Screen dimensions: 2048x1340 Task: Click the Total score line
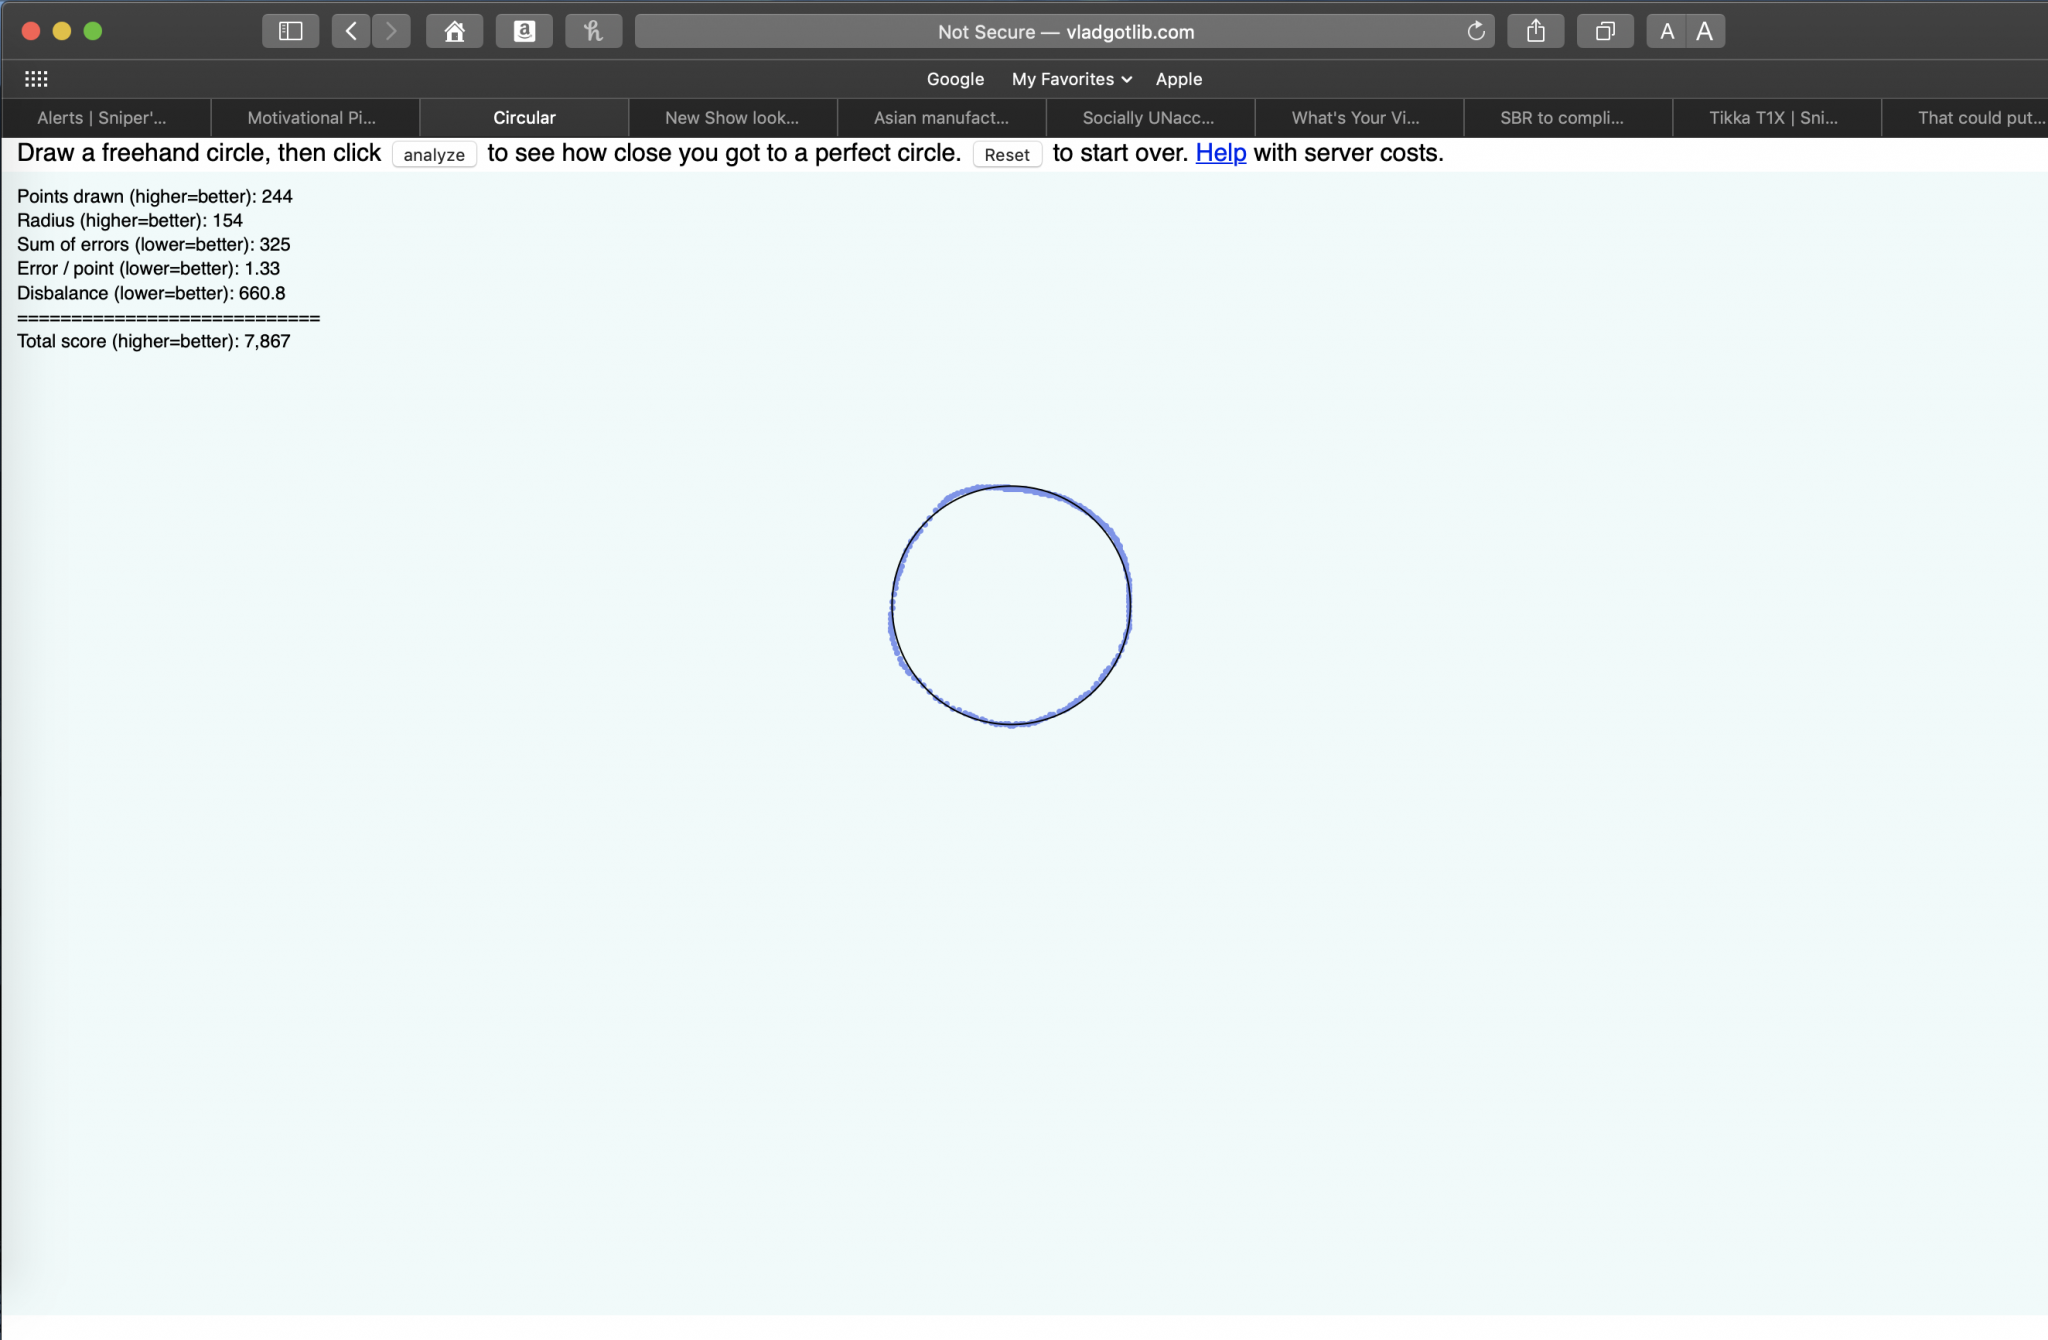(x=154, y=341)
